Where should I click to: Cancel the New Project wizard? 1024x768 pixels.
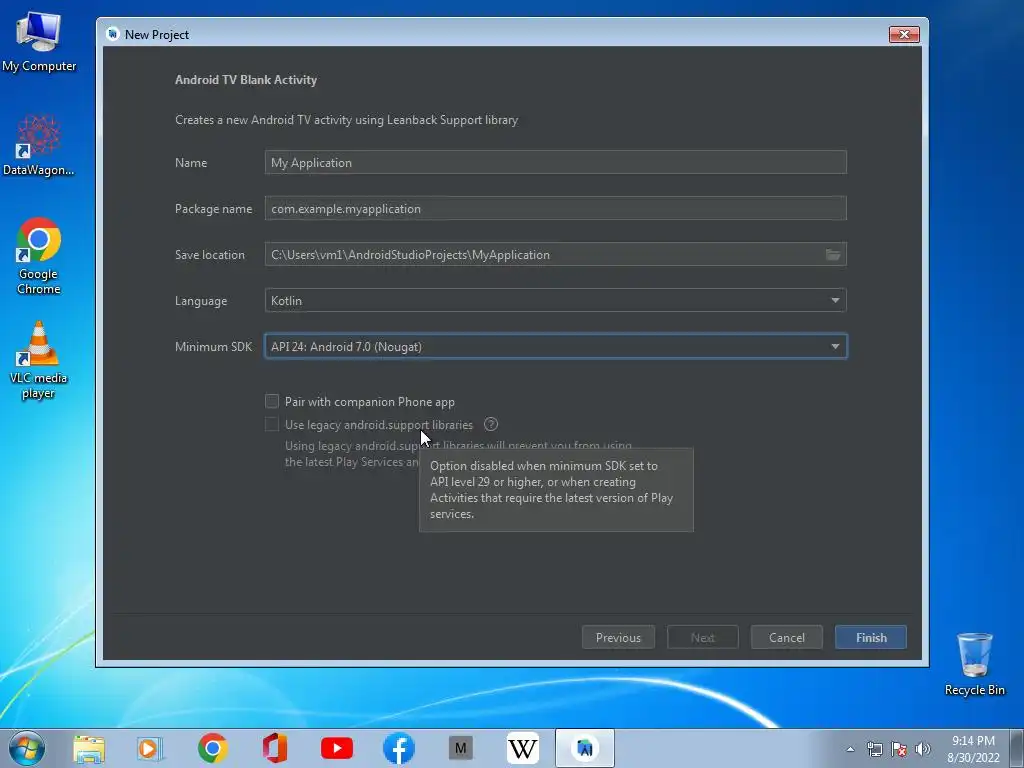(x=786, y=637)
